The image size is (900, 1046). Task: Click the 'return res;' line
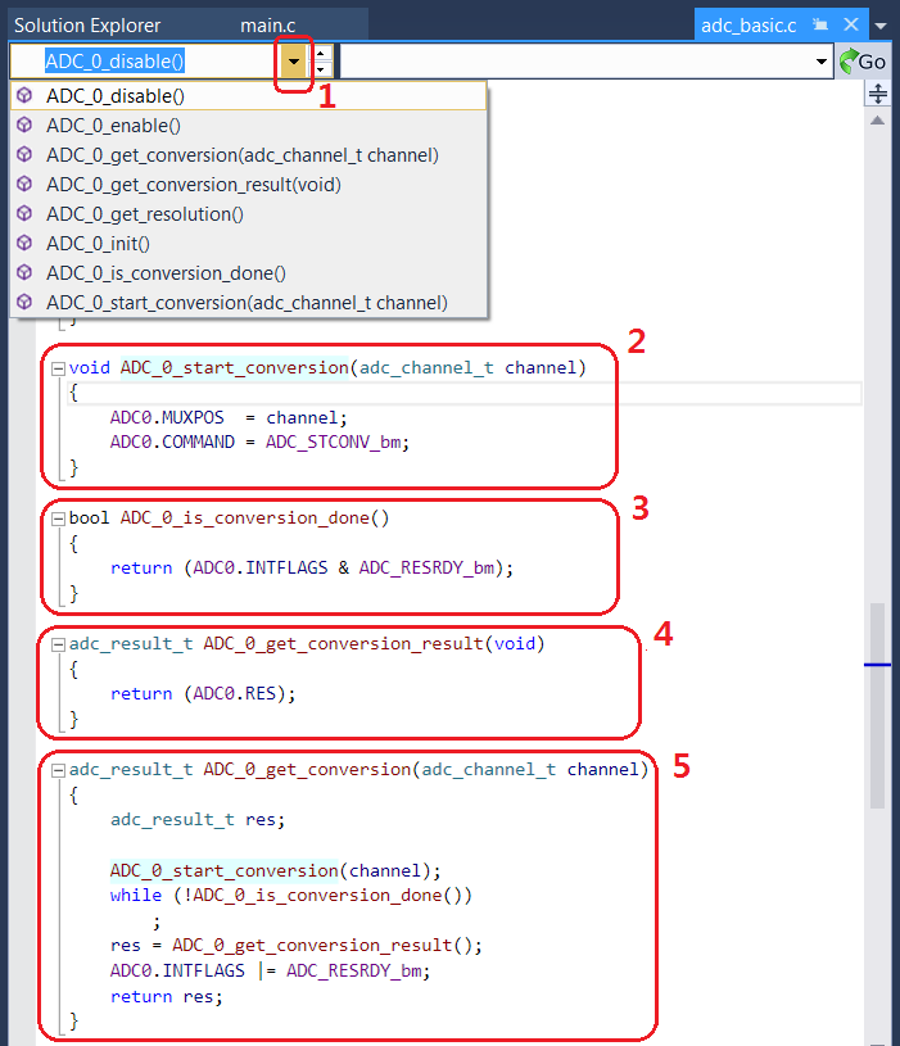166,997
